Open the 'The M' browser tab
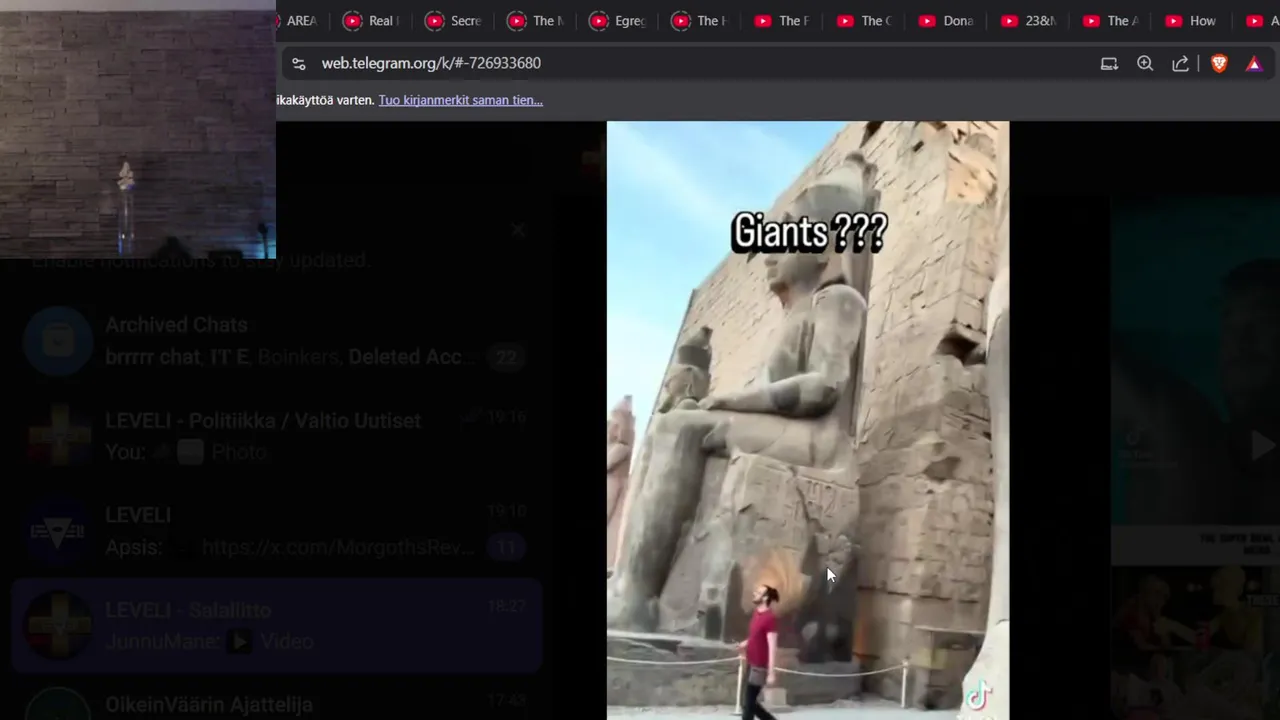 (x=535, y=20)
